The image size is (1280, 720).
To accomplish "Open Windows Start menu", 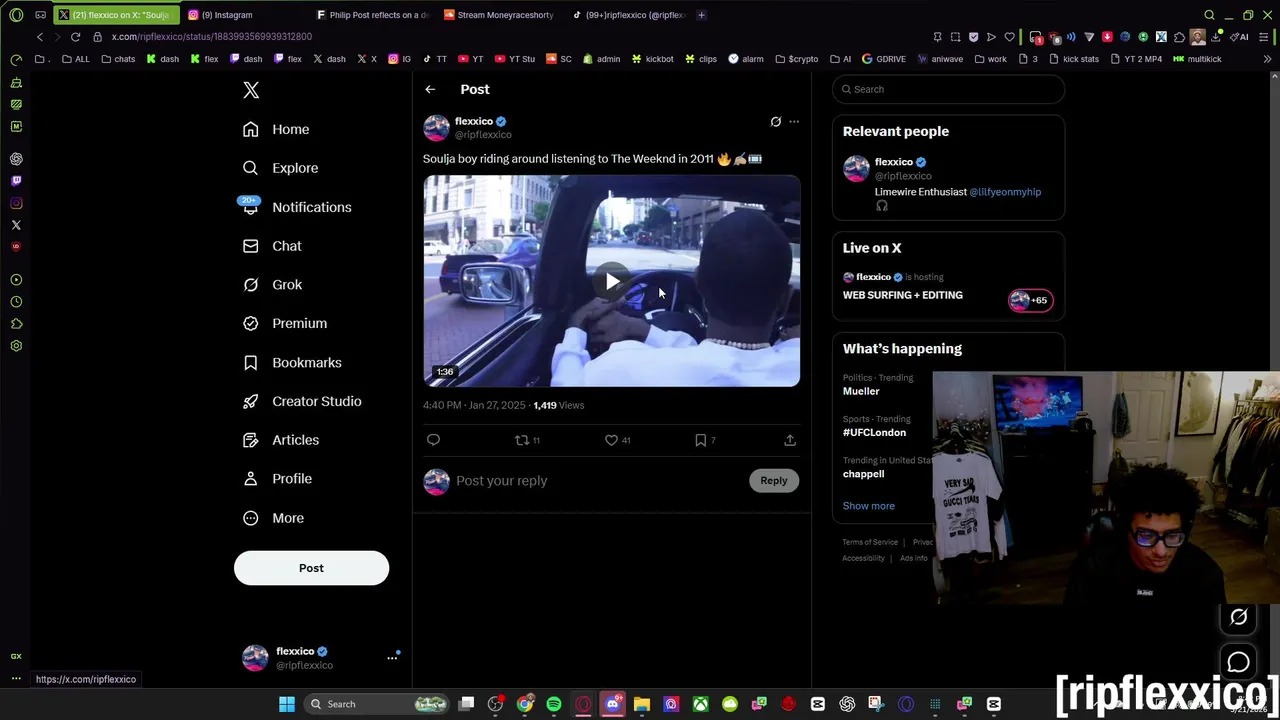I will (287, 704).
